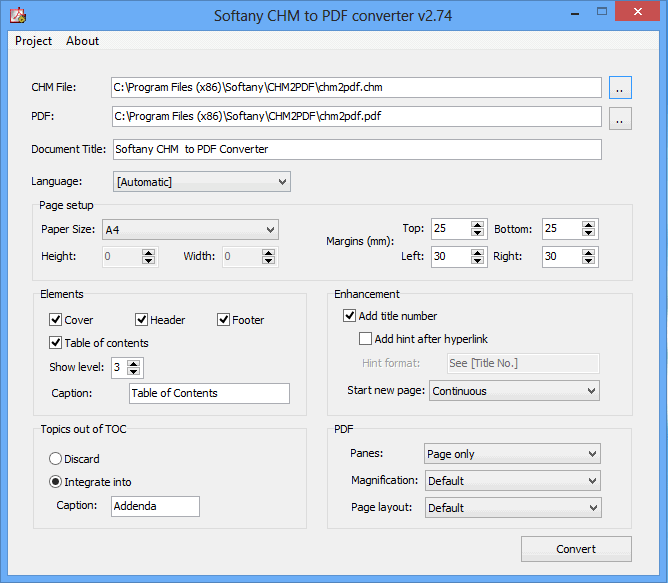Open the Language dropdown

click(282, 182)
